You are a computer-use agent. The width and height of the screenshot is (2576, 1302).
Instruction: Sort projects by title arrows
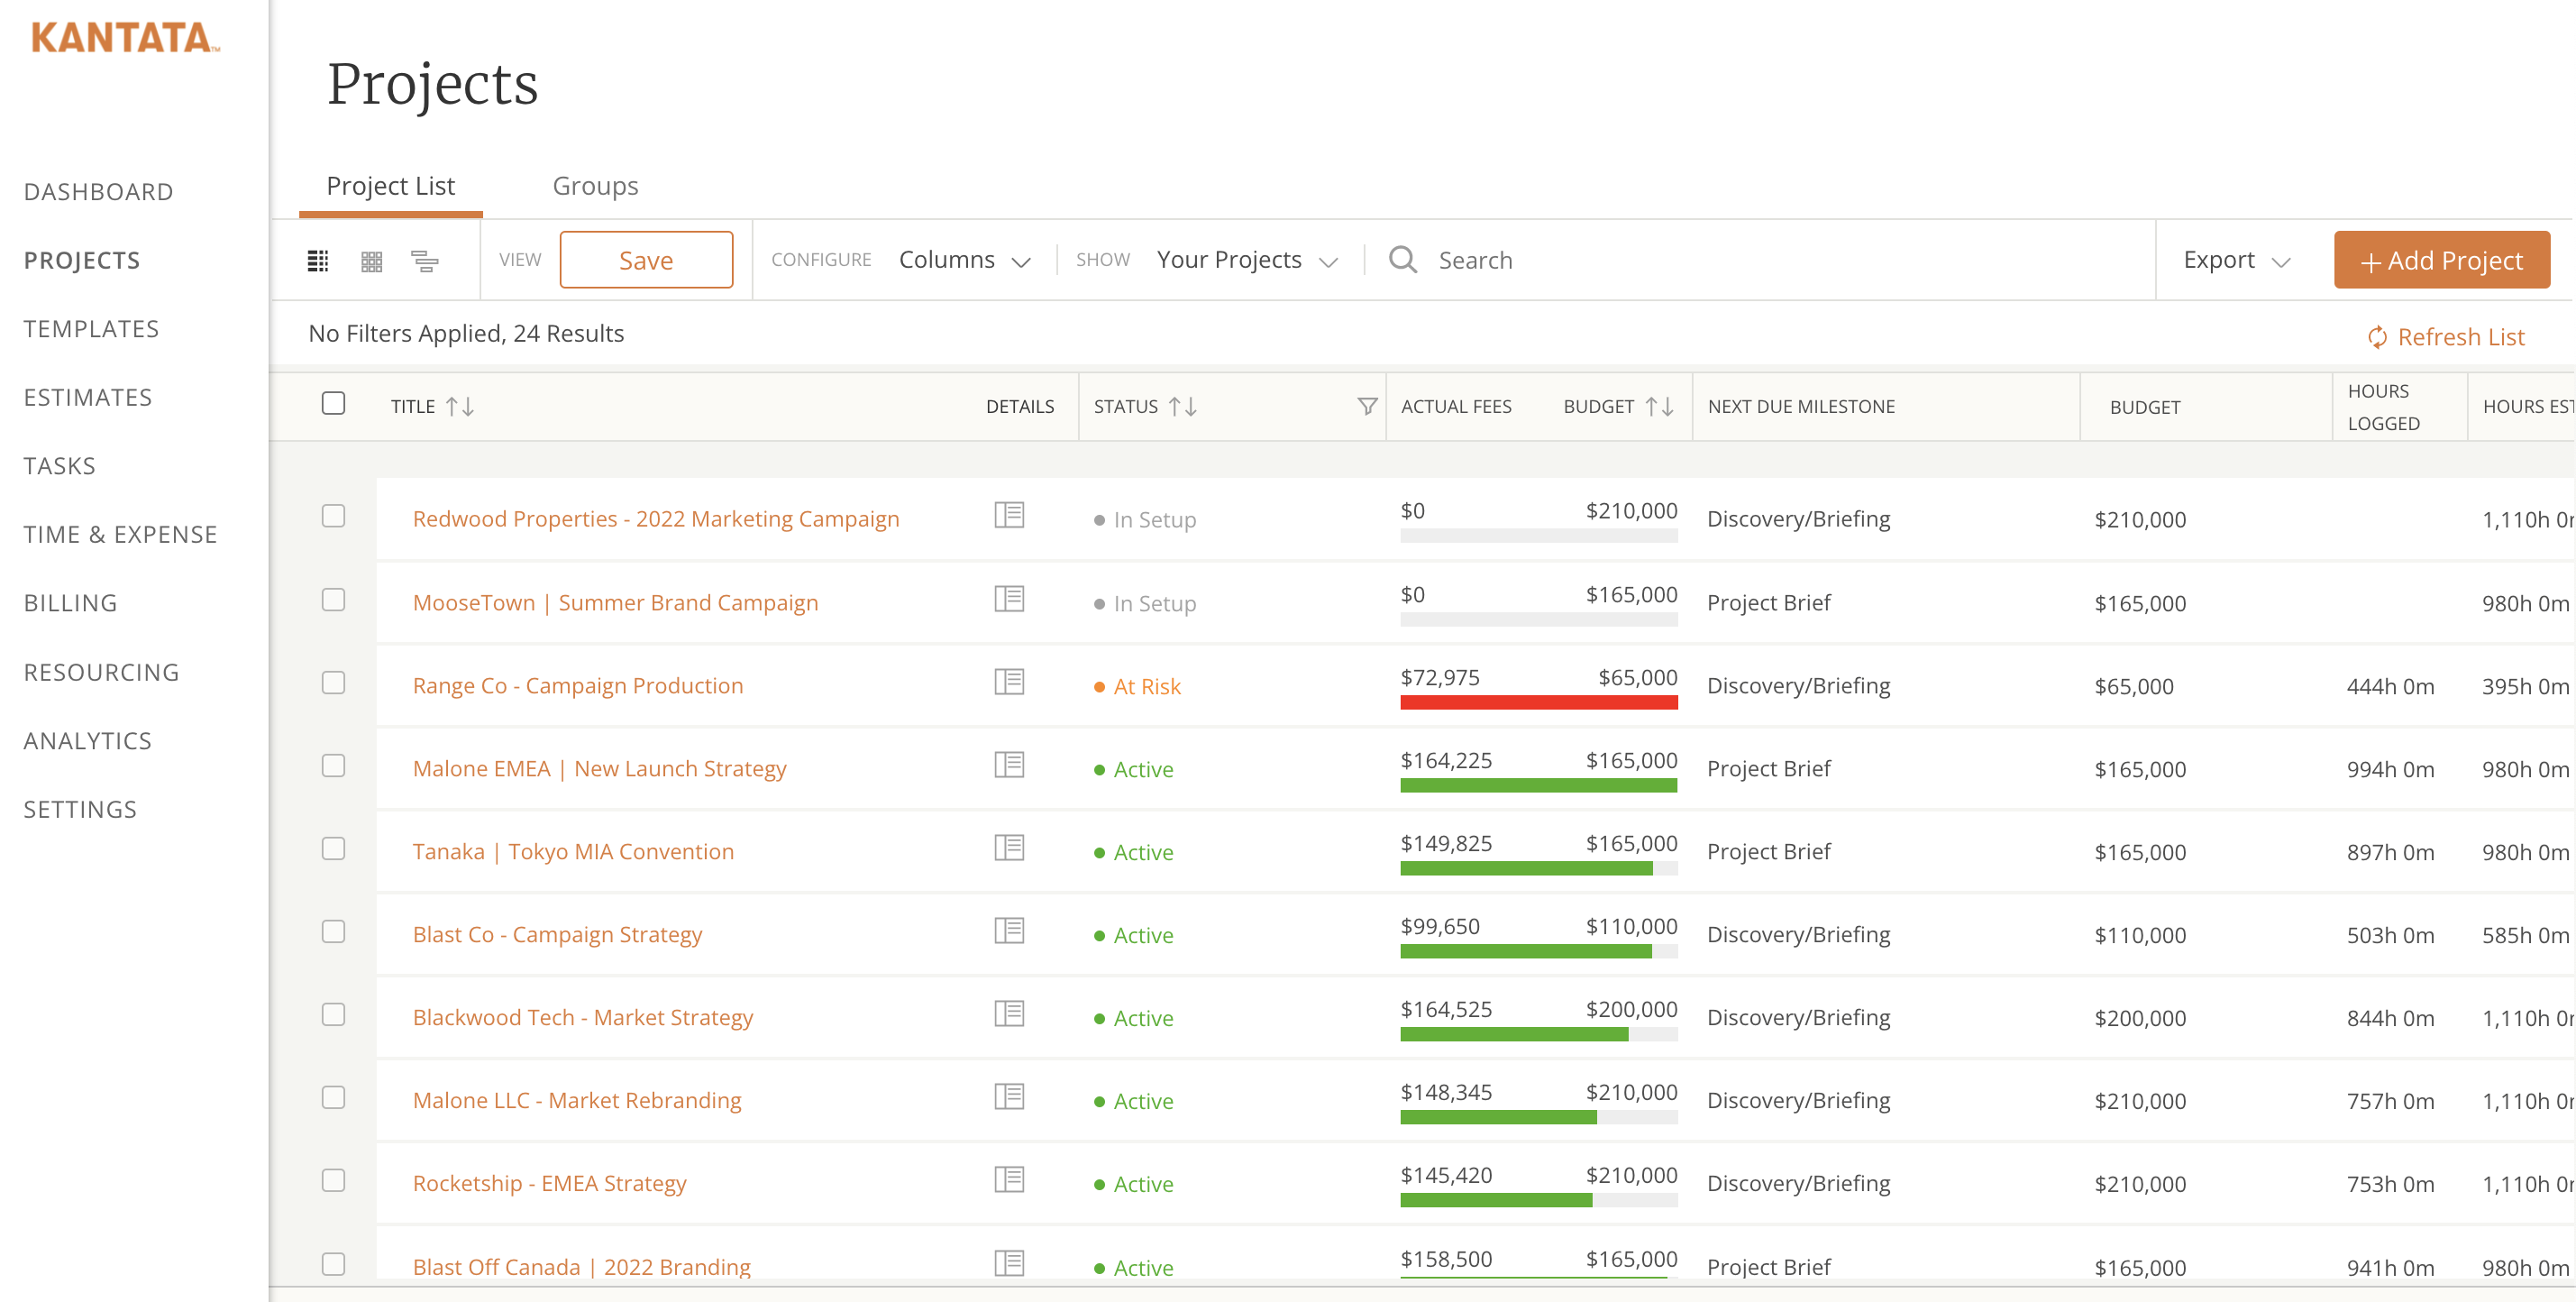pos(460,407)
